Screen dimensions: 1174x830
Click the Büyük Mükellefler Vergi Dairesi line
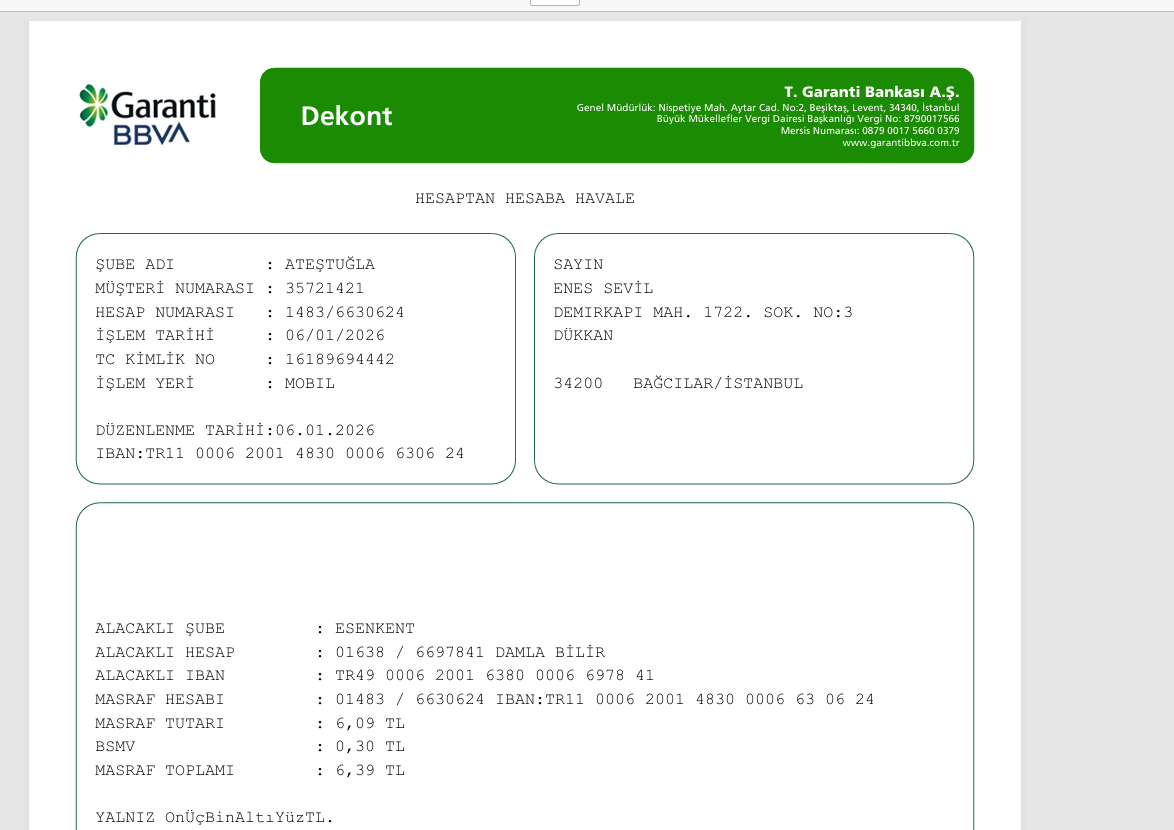click(x=808, y=119)
